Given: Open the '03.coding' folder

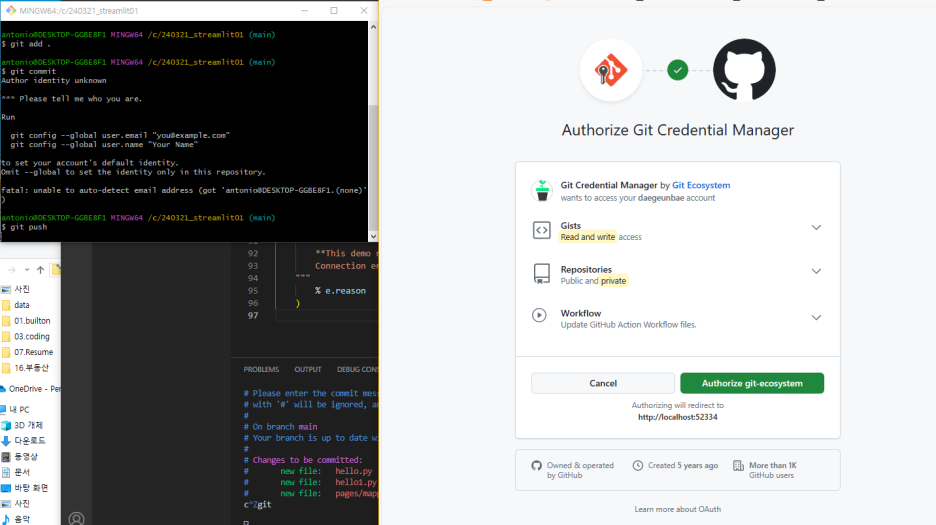Looking at the screenshot, I should (32, 336).
